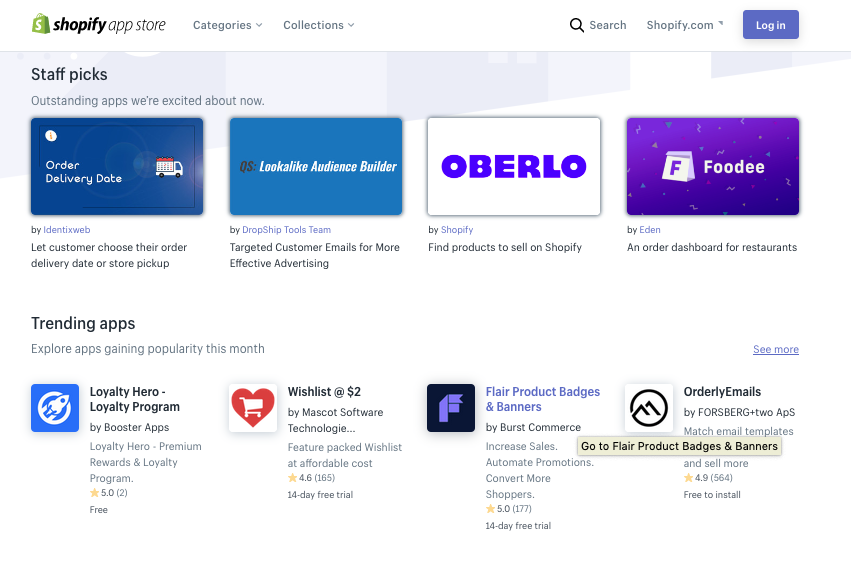Visit Eden developer link
Image resolution: width=851 pixels, height=578 pixels.
point(650,230)
